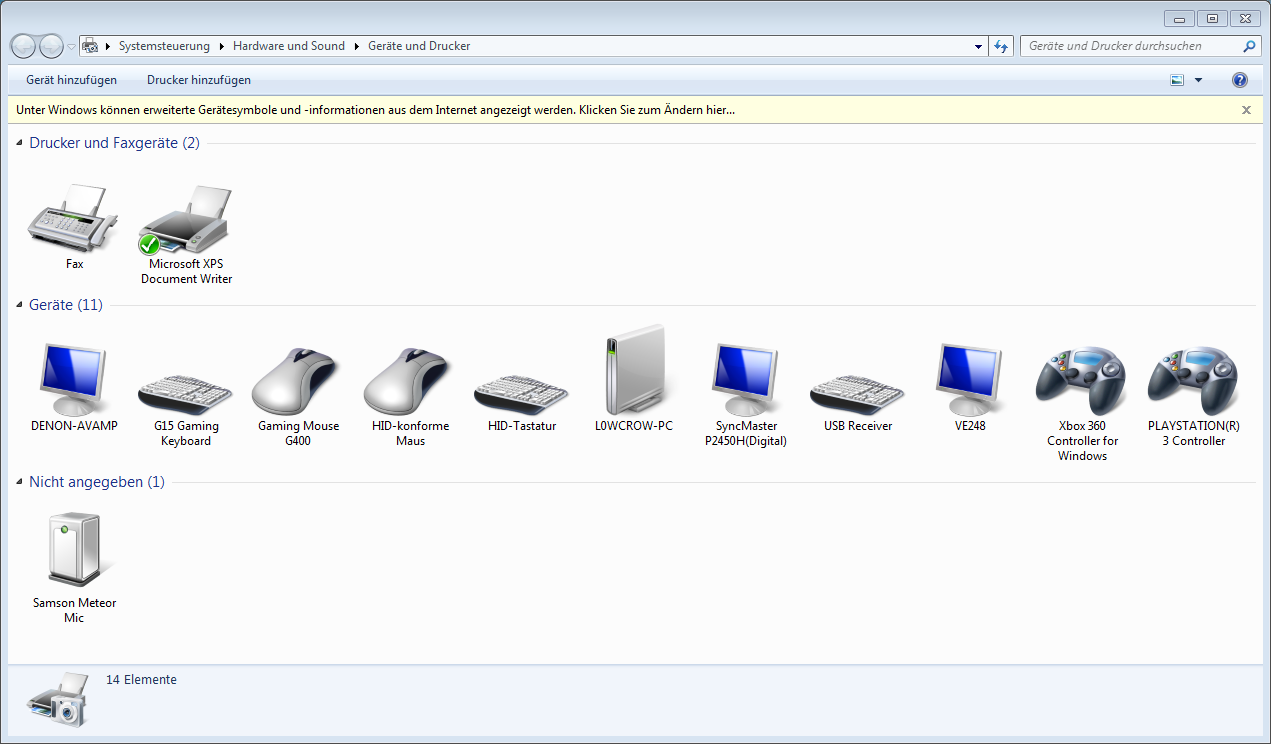Select Microsoft XPS Document Writer printer
Screen dimensions: 1271x744
(x=186, y=219)
